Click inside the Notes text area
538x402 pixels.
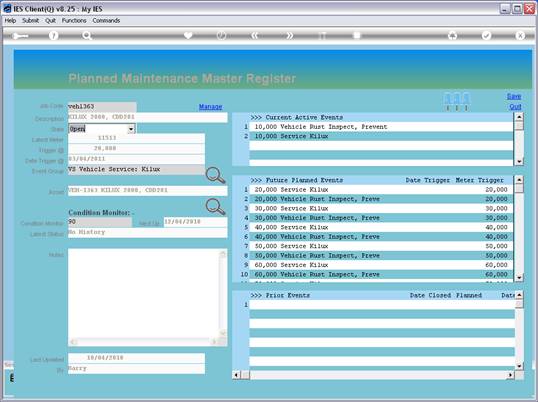coord(143,293)
